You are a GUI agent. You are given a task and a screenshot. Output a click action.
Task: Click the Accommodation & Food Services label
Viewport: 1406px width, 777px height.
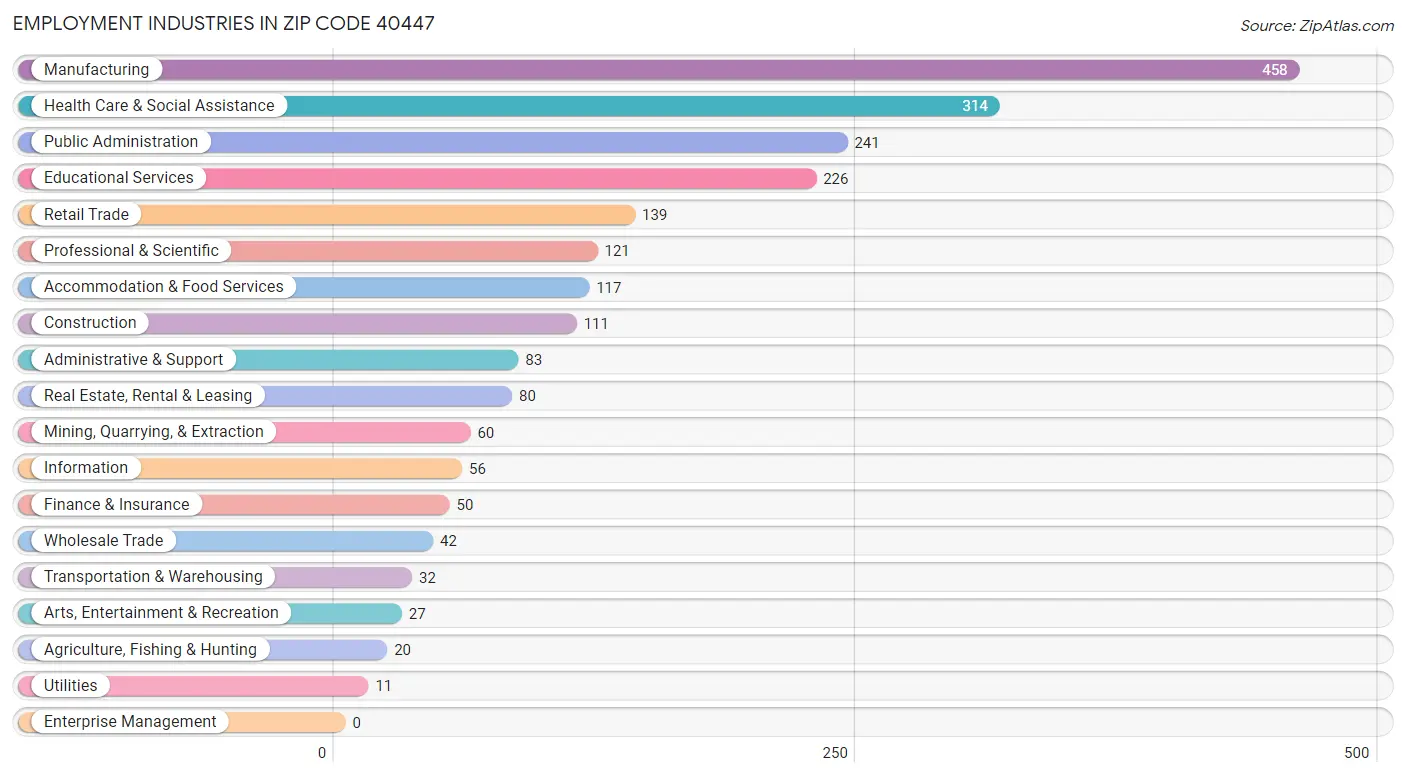click(164, 287)
